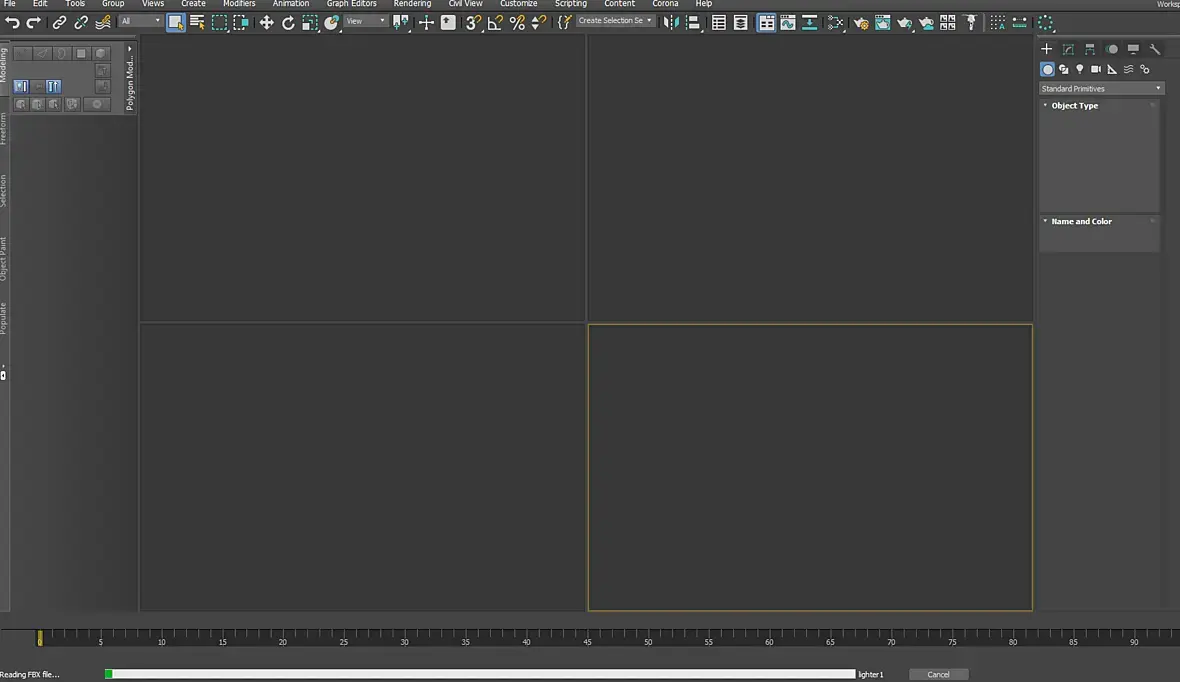Toggle the Spinner Snap button
1180x682 pixels.
coord(538,23)
